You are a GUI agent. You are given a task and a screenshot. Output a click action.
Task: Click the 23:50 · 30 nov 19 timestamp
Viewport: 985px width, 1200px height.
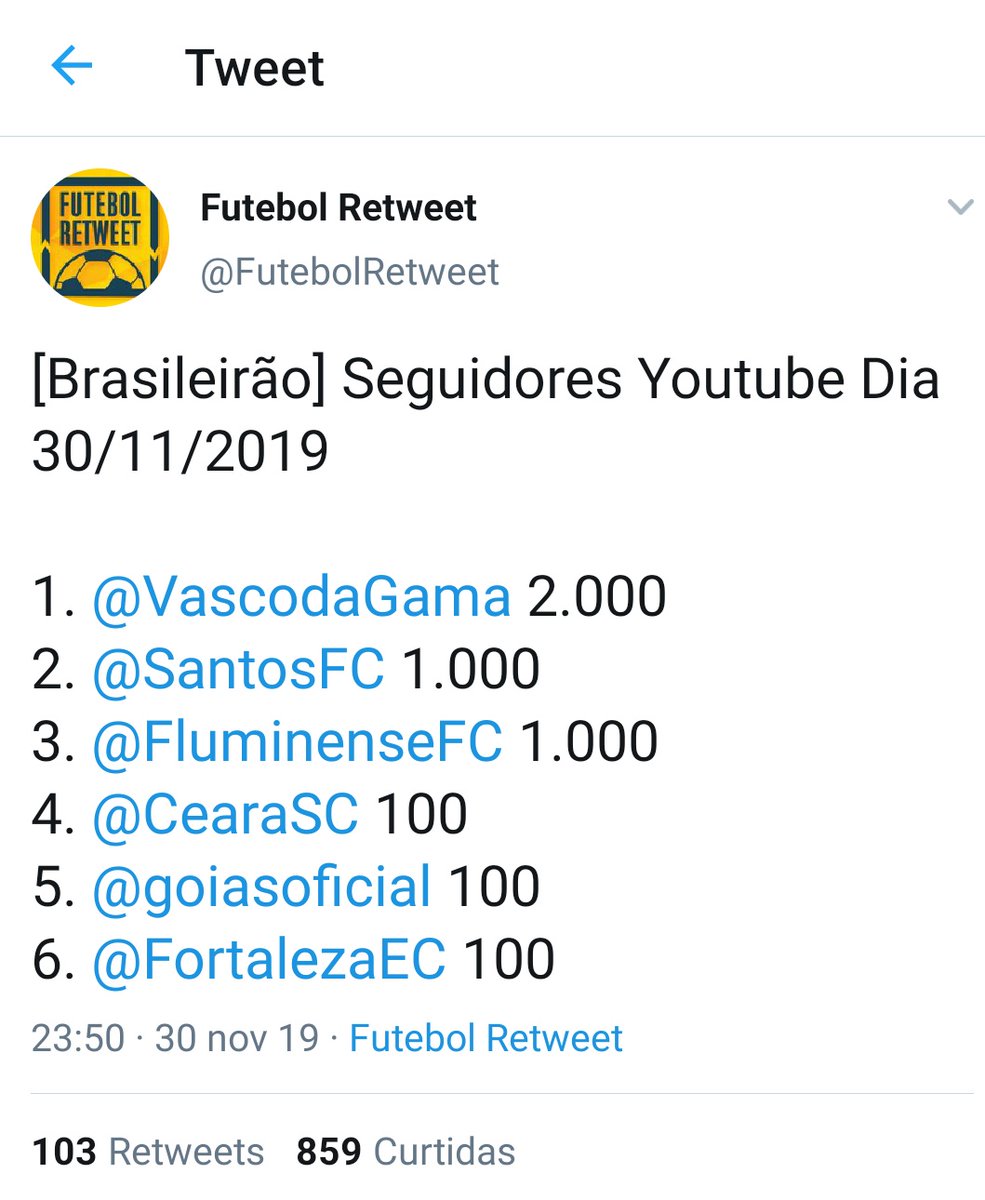(175, 1038)
